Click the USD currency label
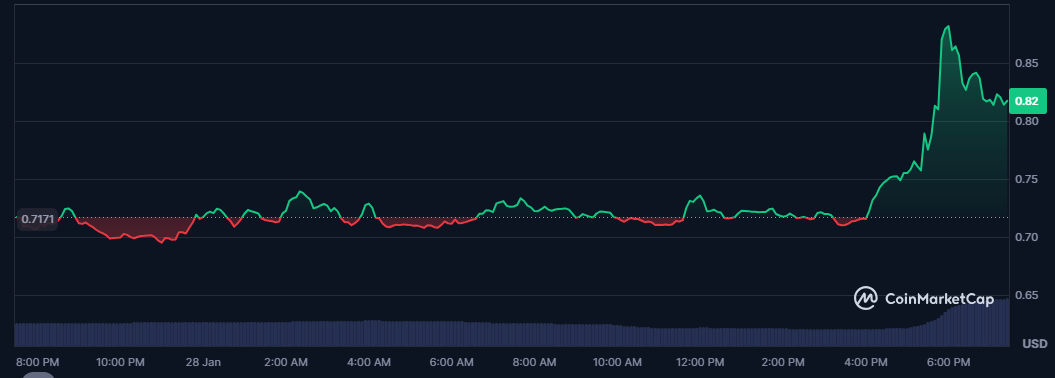Viewport: 1055px width, 378px height. tap(1034, 344)
